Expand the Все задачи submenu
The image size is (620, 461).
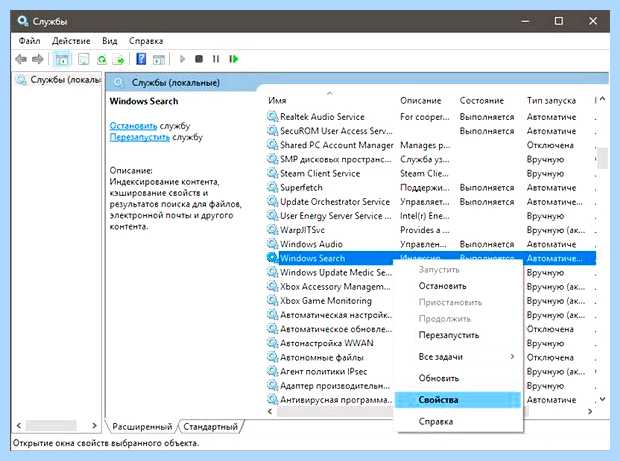pyautogui.click(x=458, y=357)
